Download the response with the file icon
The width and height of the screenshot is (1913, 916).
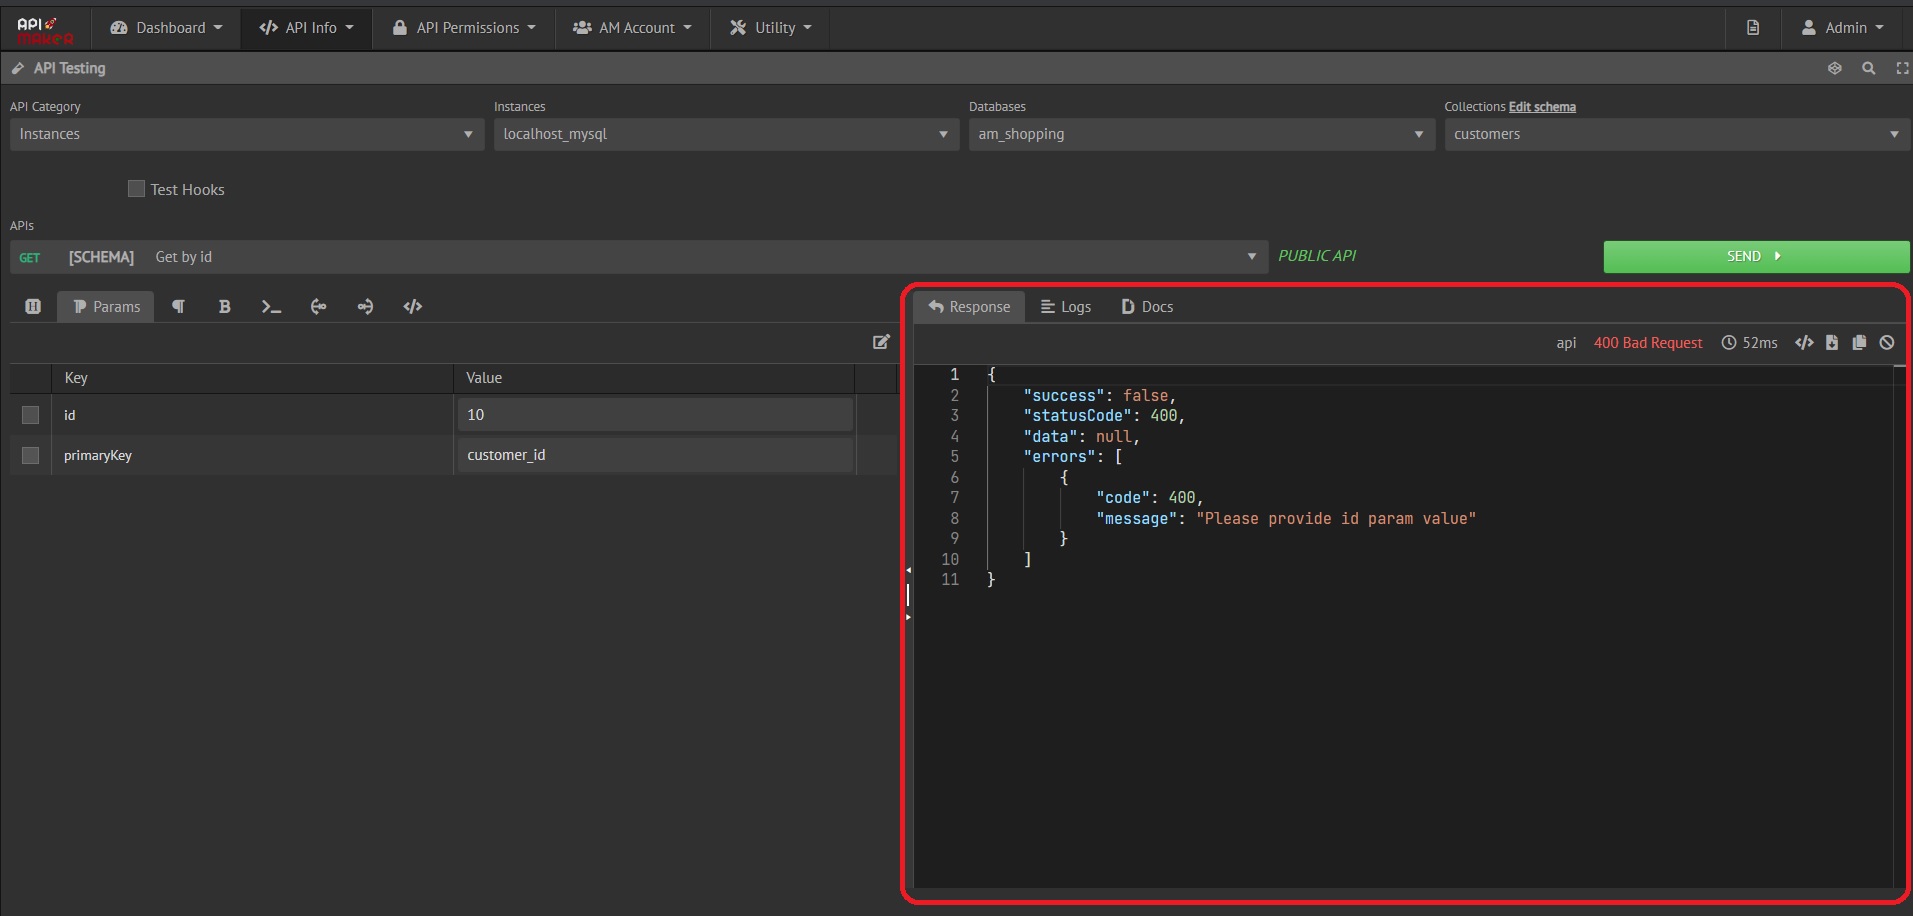[x=1832, y=343]
